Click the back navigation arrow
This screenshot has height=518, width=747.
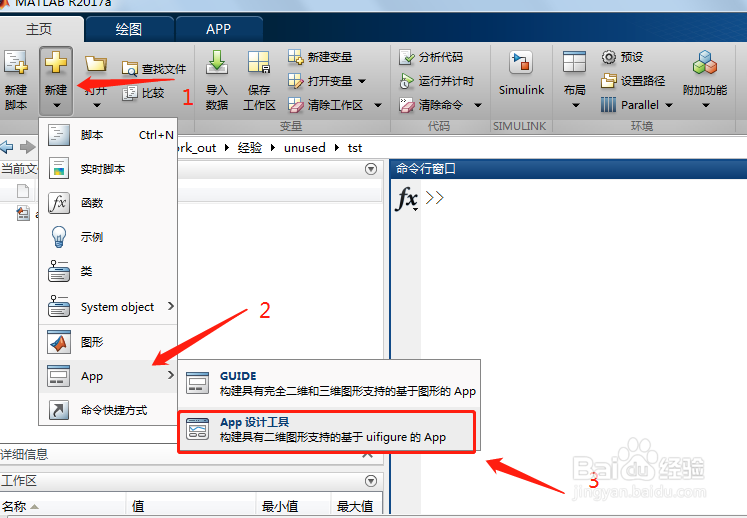7,147
